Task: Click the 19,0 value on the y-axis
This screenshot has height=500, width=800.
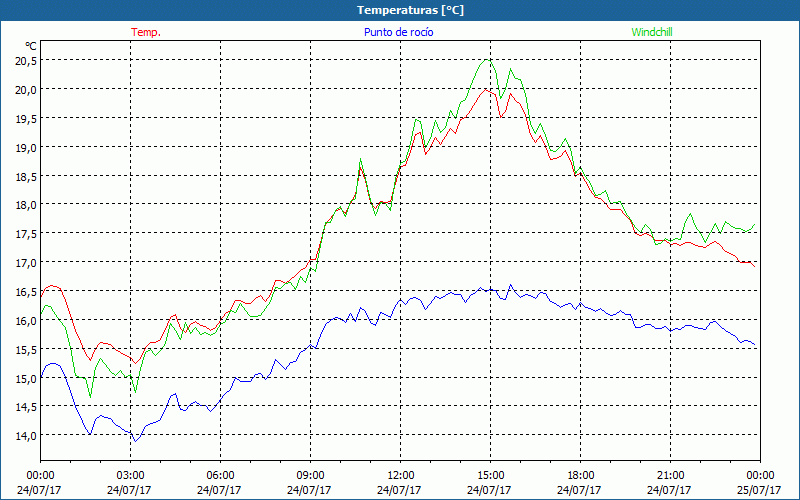Action: tap(26, 147)
